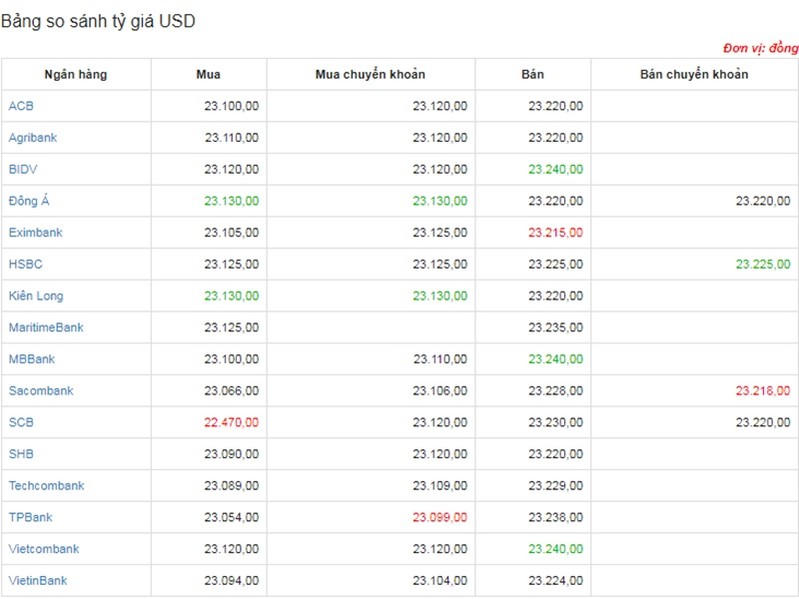Open the Kiên Long bank link
The height and width of the screenshot is (599, 799).
pos(37,296)
